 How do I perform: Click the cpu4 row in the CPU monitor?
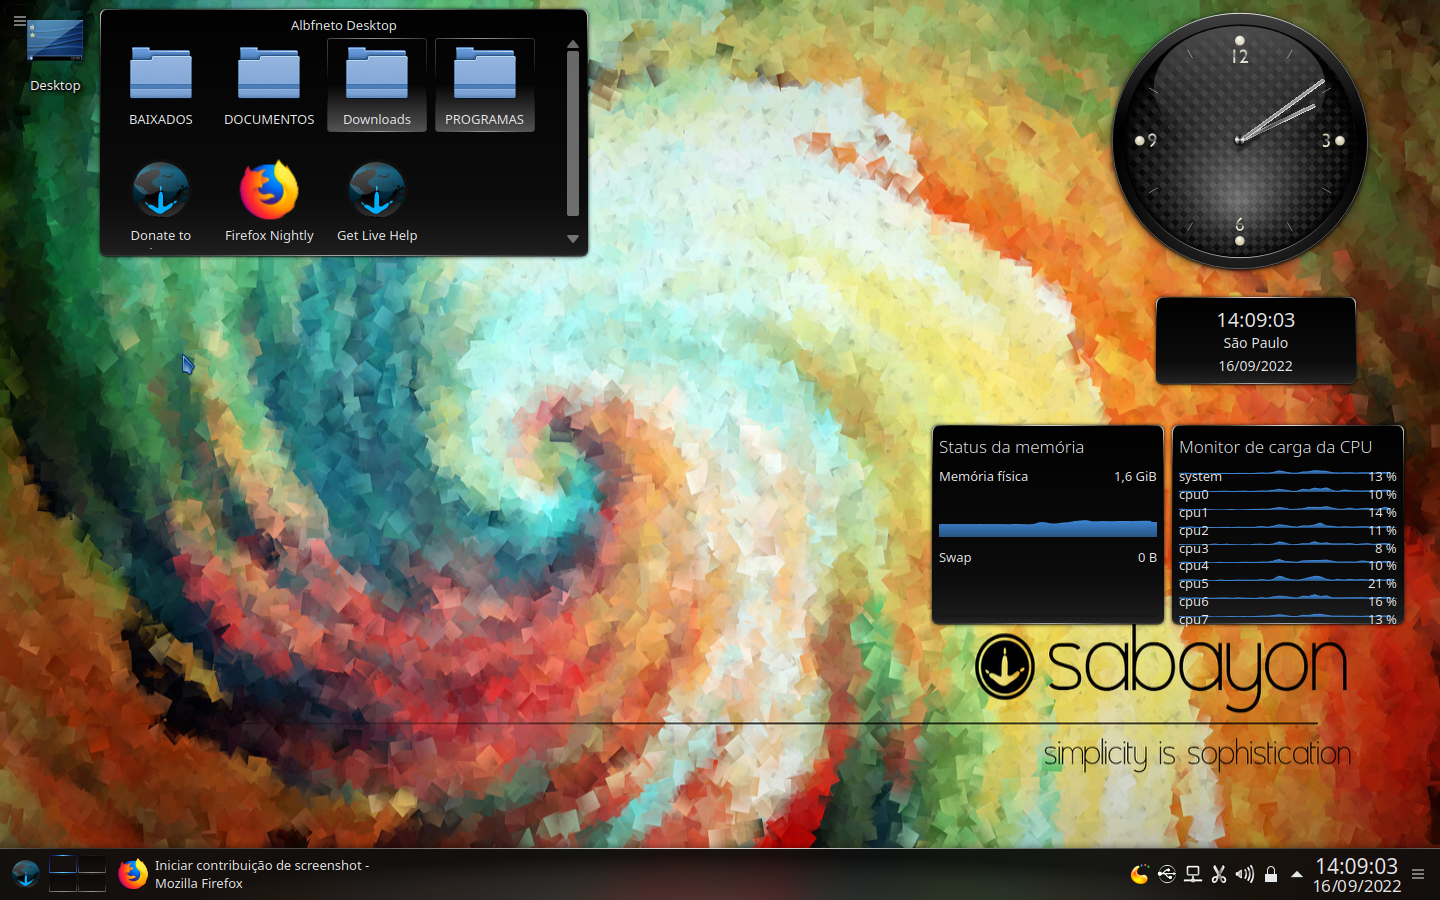(x=1288, y=566)
